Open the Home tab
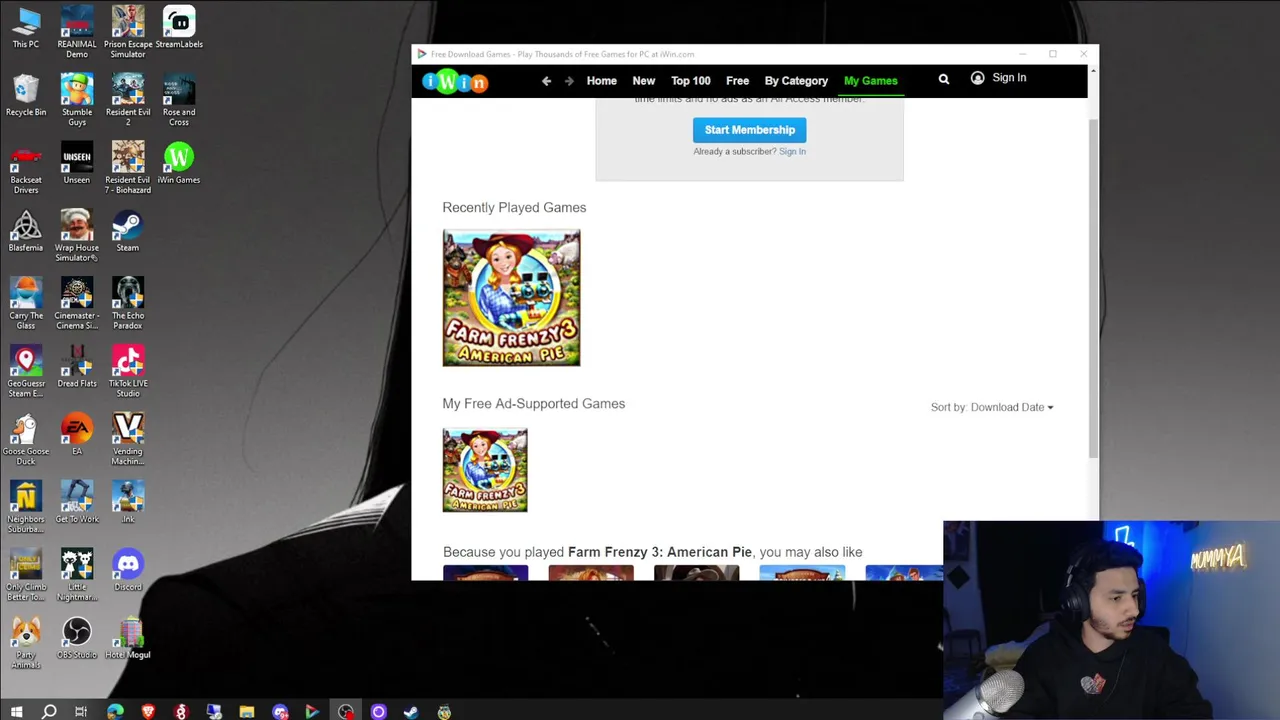The width and height of the screenshot is (1280, 720). (x=601, y=81)
